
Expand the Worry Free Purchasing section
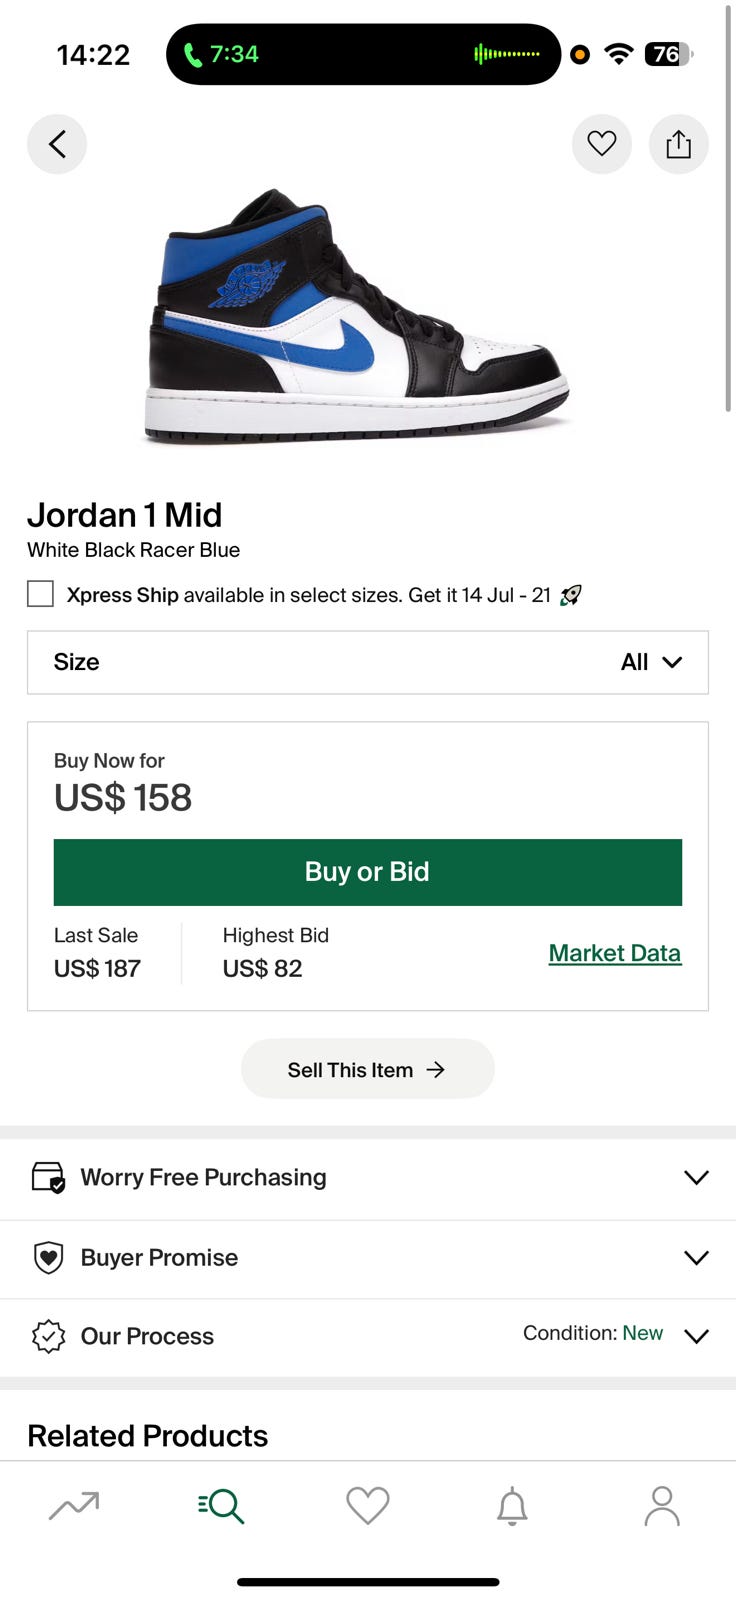coord(367,1177)
